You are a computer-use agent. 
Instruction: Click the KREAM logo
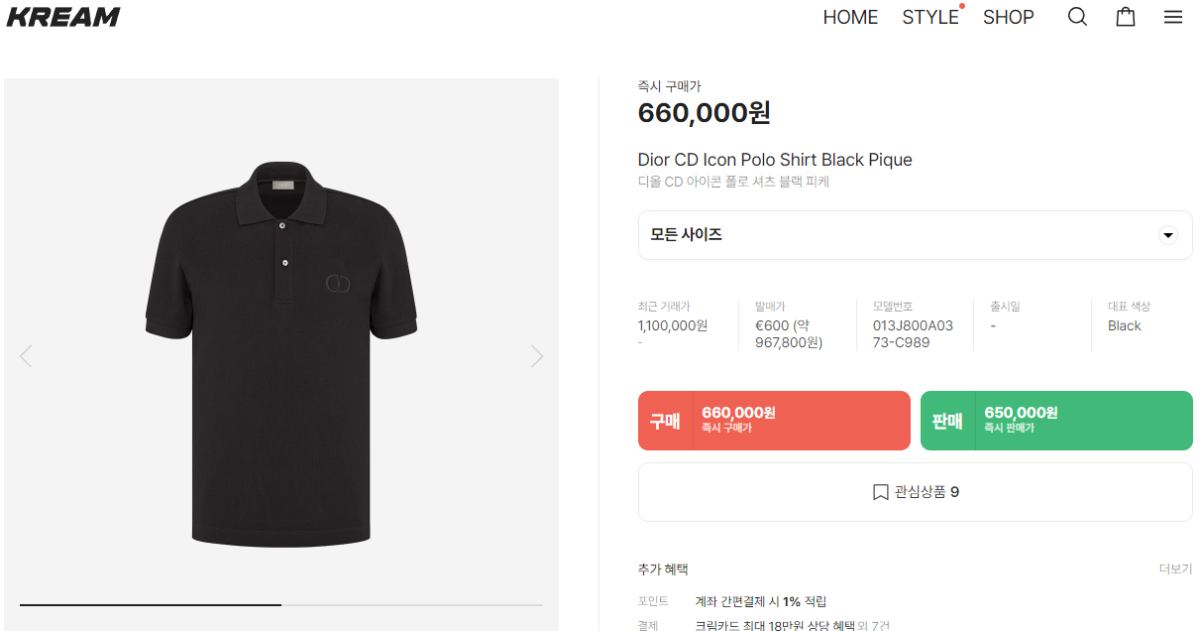(63, 17)
